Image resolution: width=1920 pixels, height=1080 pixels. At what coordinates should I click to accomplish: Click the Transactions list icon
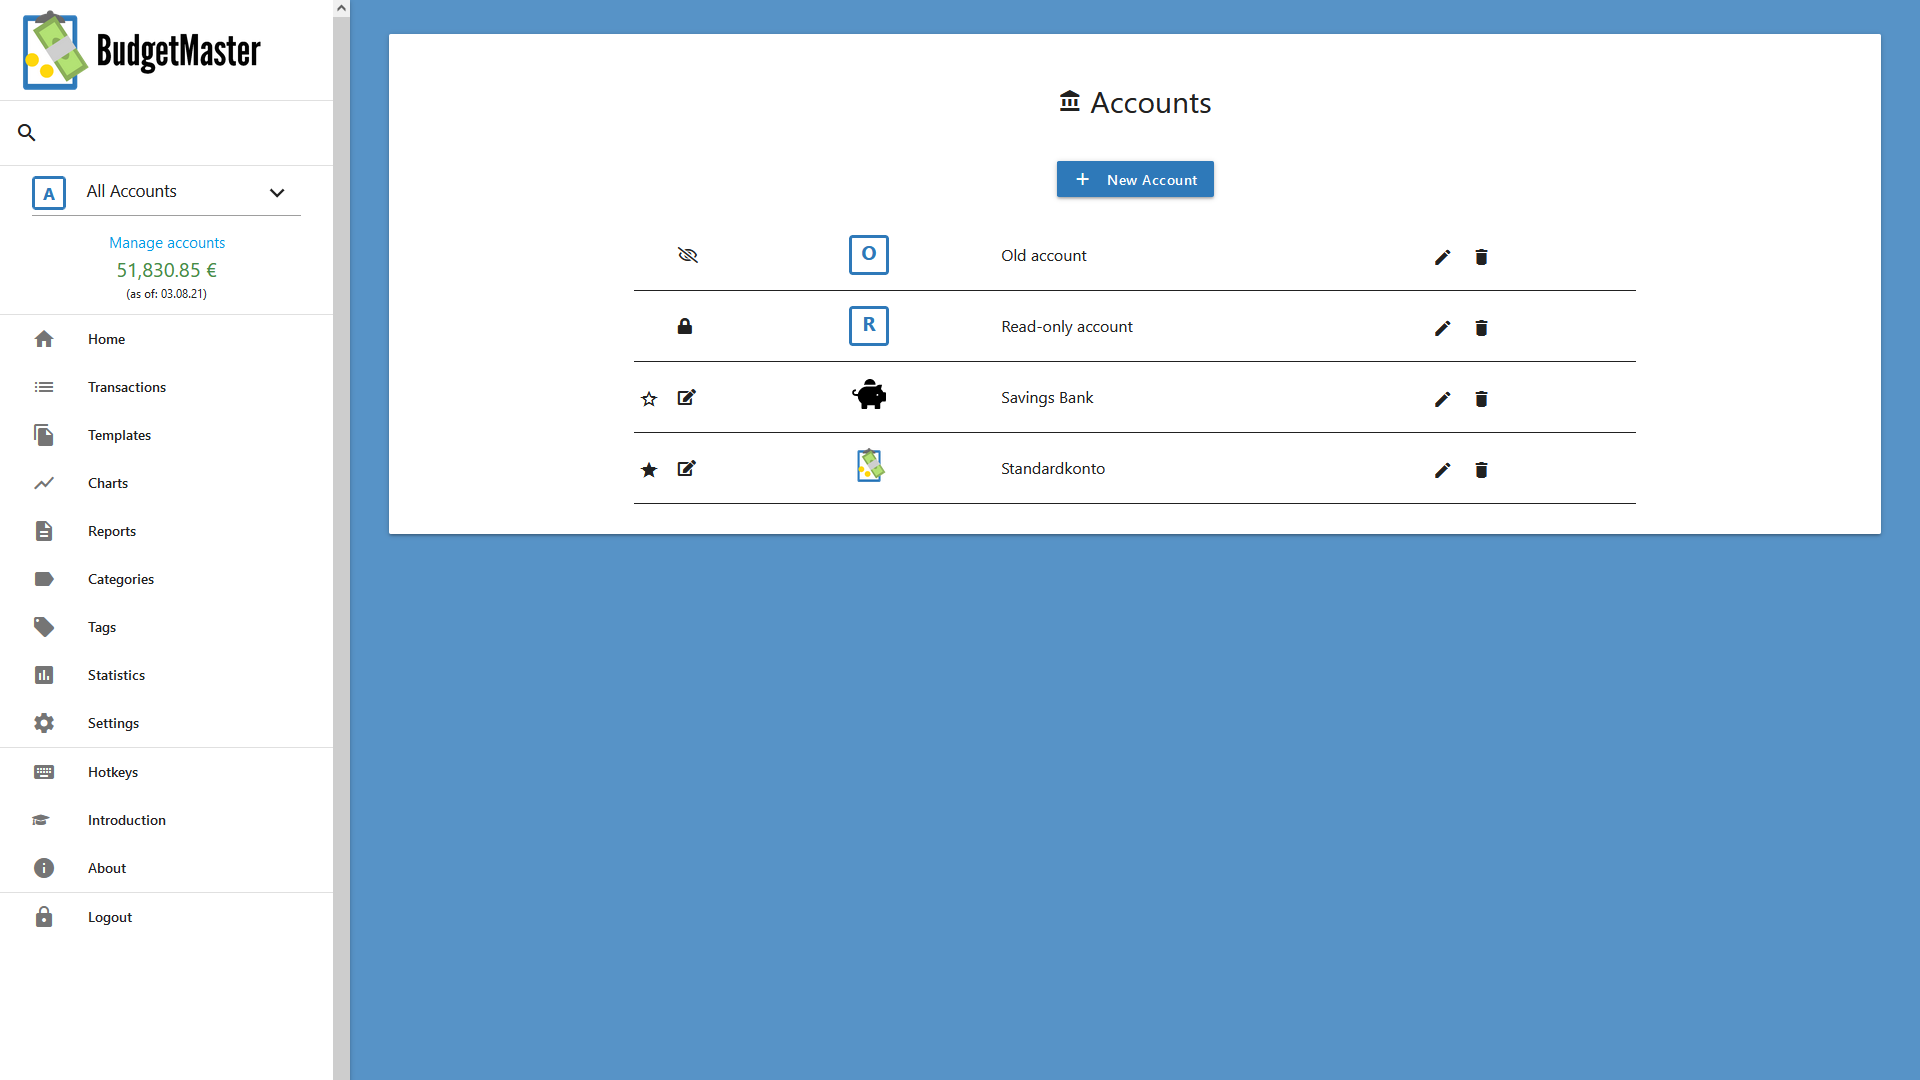click(x=44, y=387)
